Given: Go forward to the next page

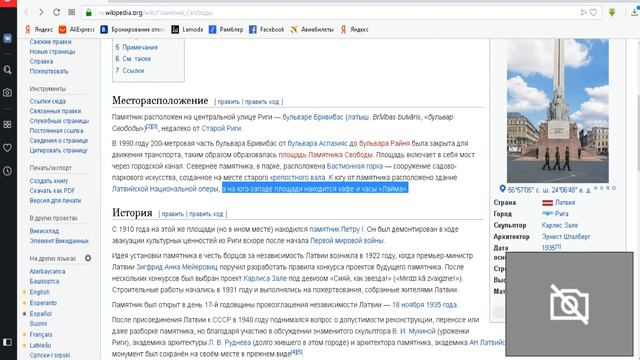Looking at the screenshot, I should coord(41,12).
